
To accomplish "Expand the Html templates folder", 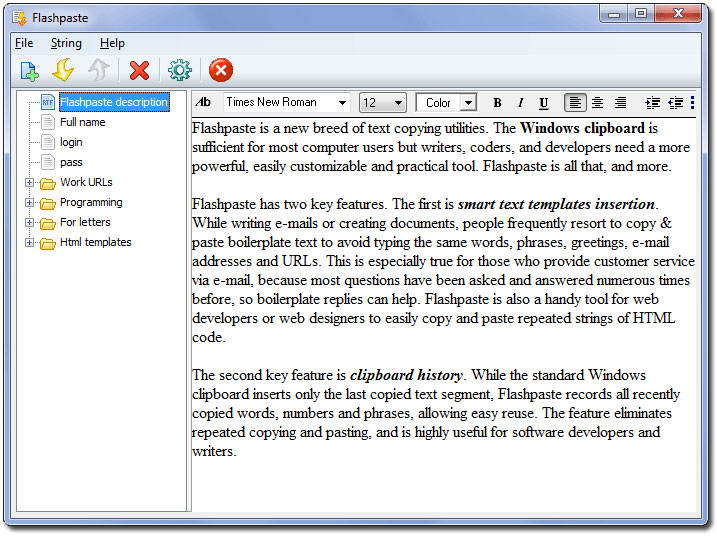I will (x=29, y=242).
